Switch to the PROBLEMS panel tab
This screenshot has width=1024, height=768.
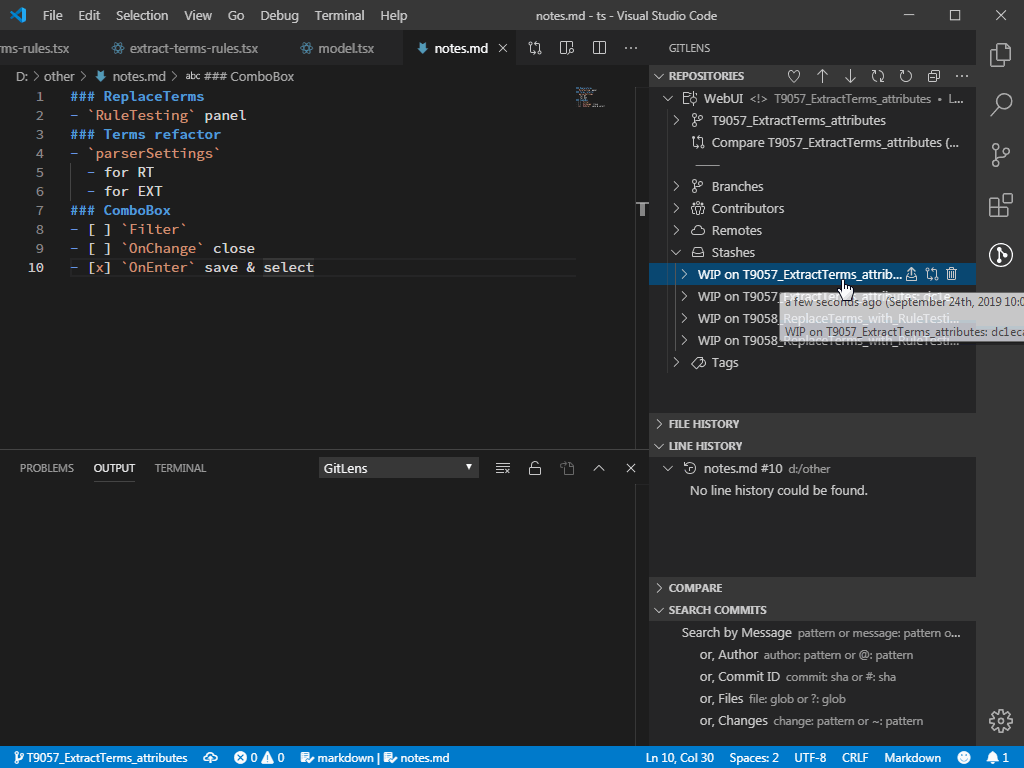(x=46, y=468)
